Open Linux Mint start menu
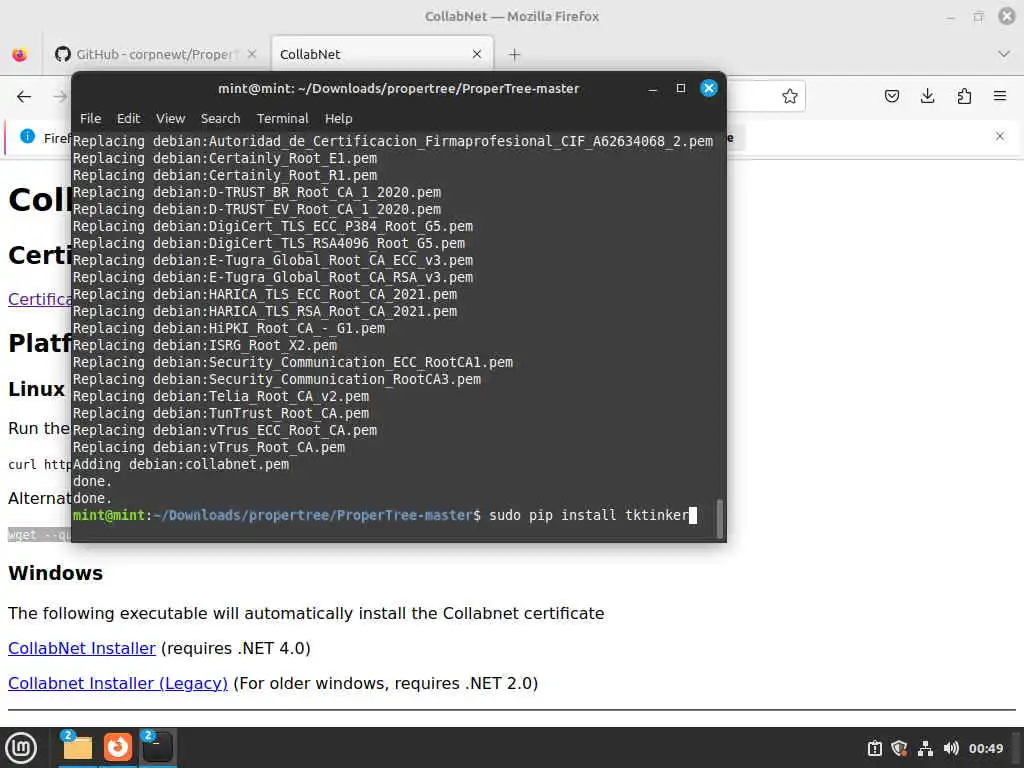 coord(22,748)
